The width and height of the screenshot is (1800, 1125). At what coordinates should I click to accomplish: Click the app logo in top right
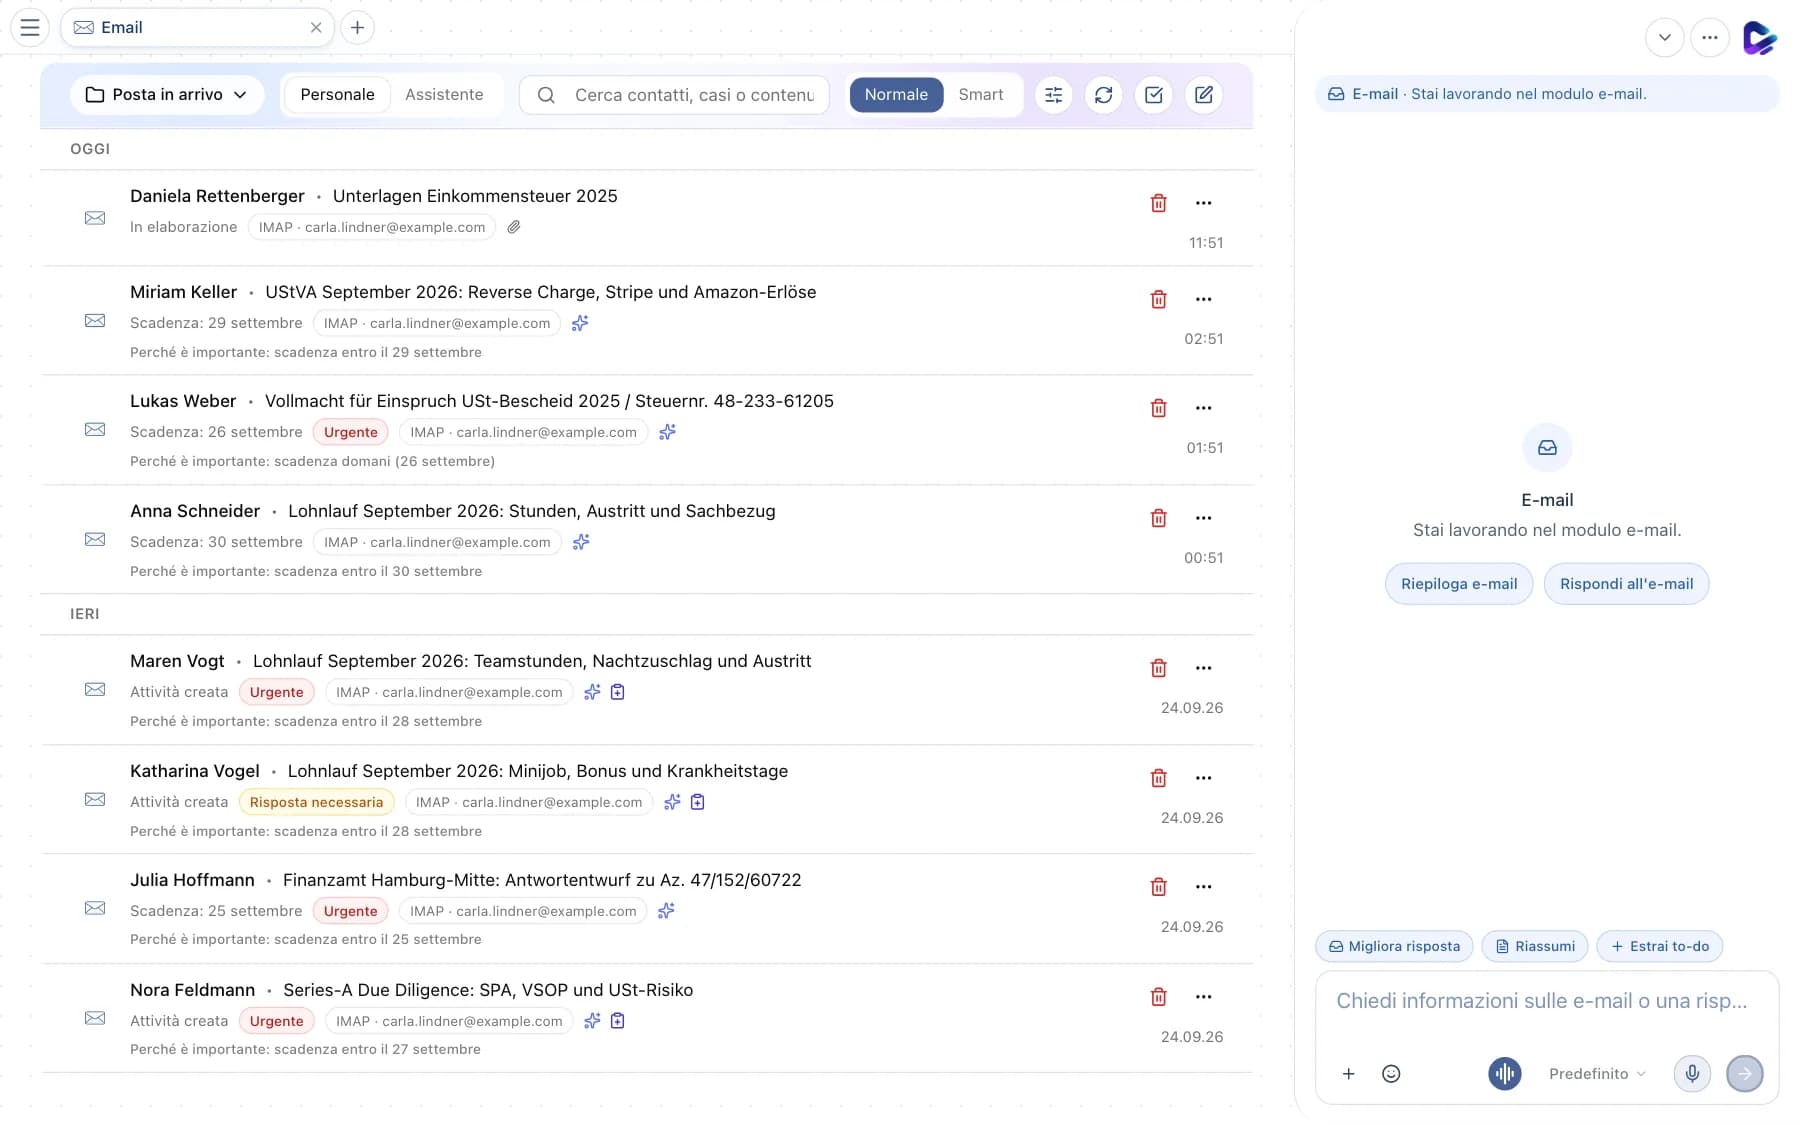[x=1759, y=38]
